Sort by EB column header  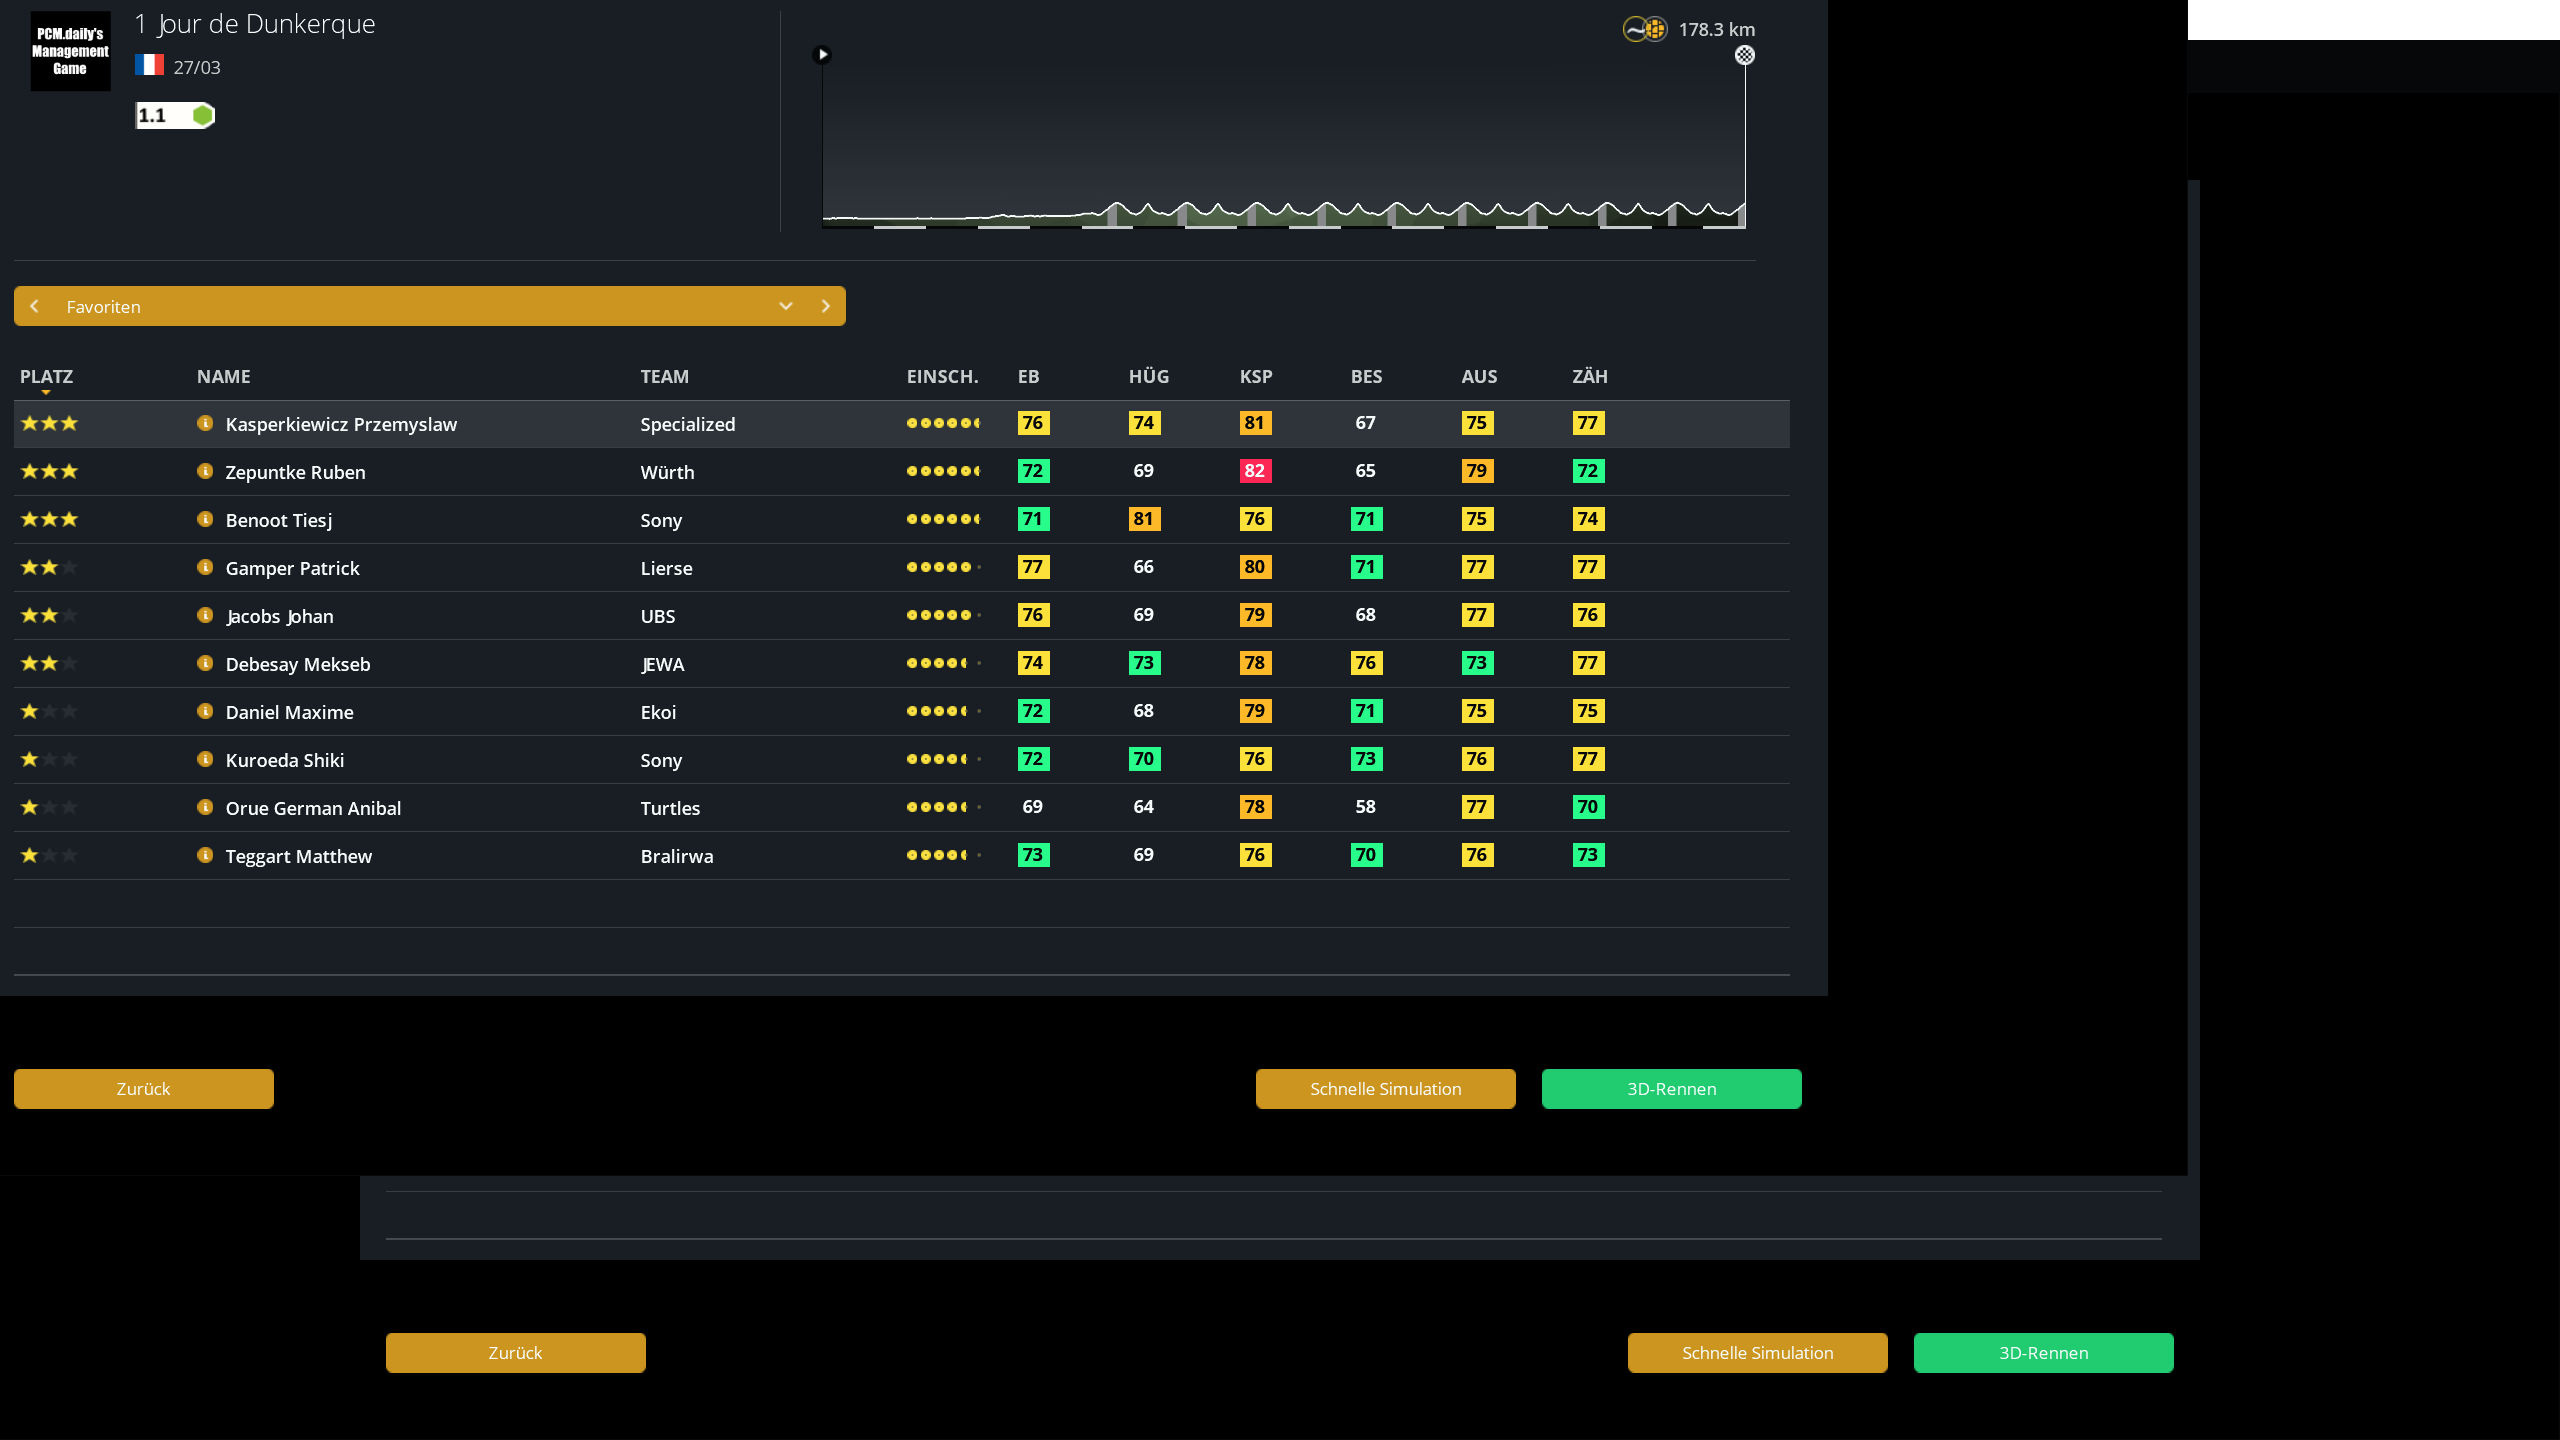tap(1029, 377)
